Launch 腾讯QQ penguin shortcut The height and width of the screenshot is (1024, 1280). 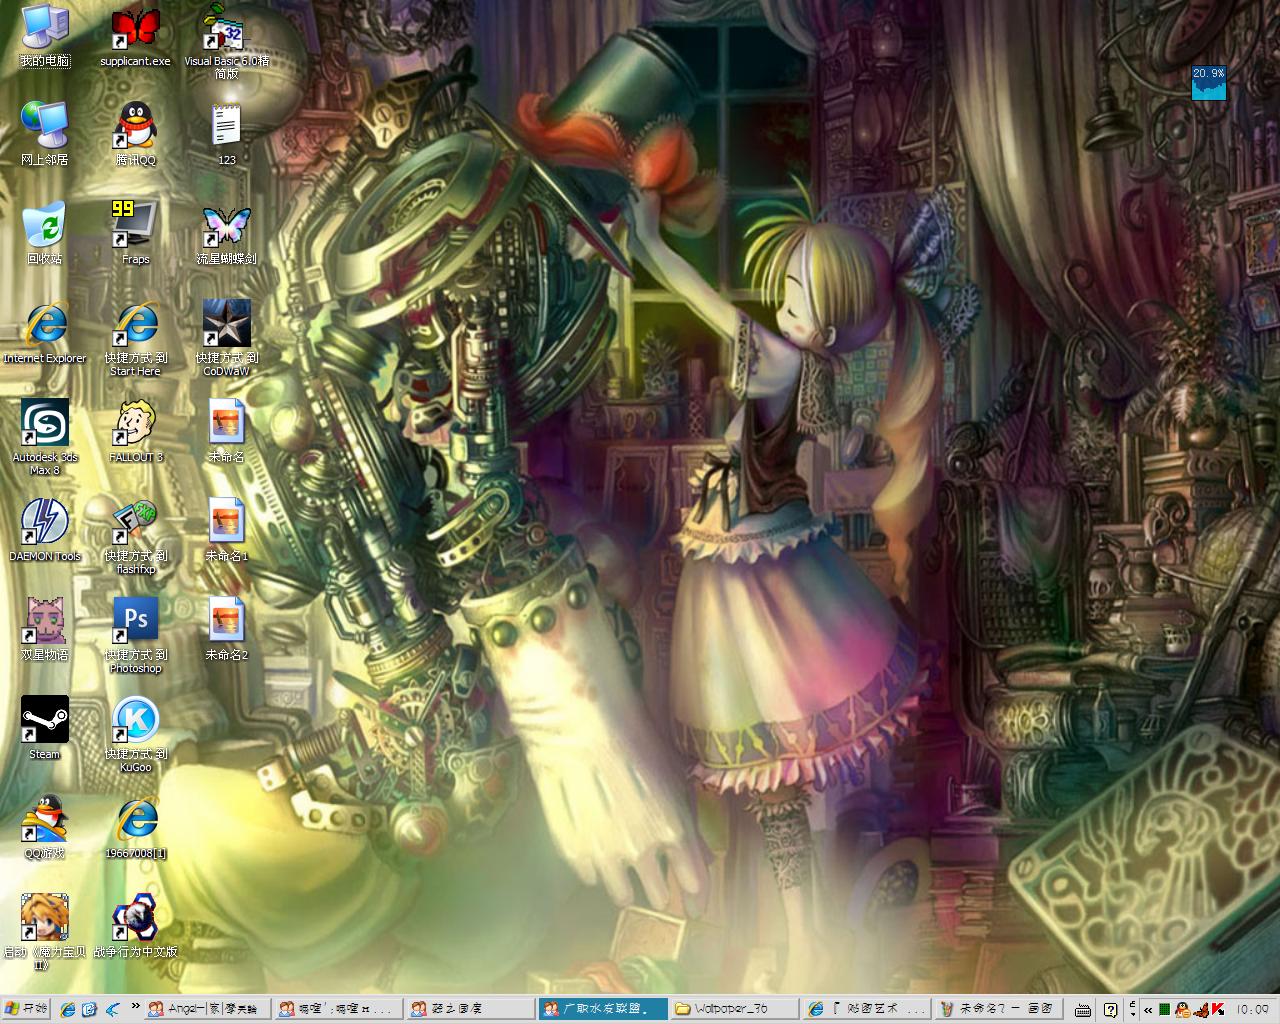coord(135,134)
